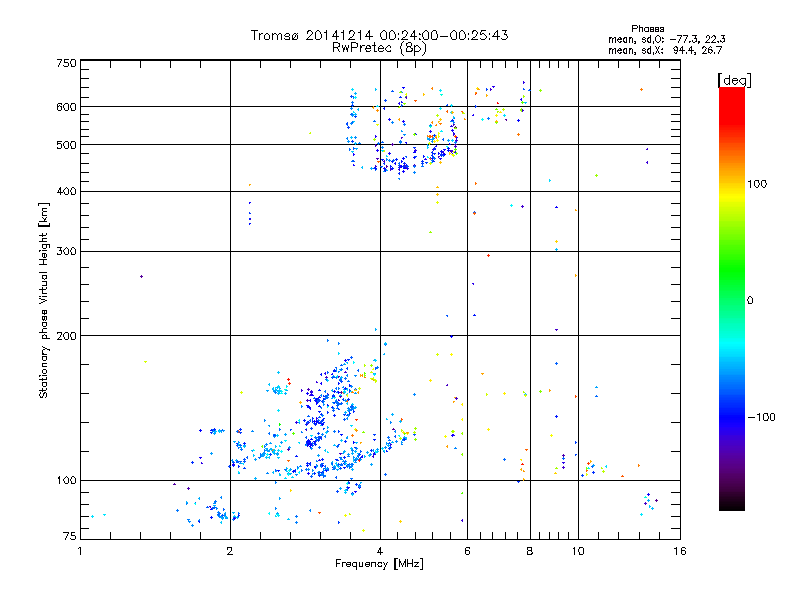Click the y-axis tick label '75'

70,536
